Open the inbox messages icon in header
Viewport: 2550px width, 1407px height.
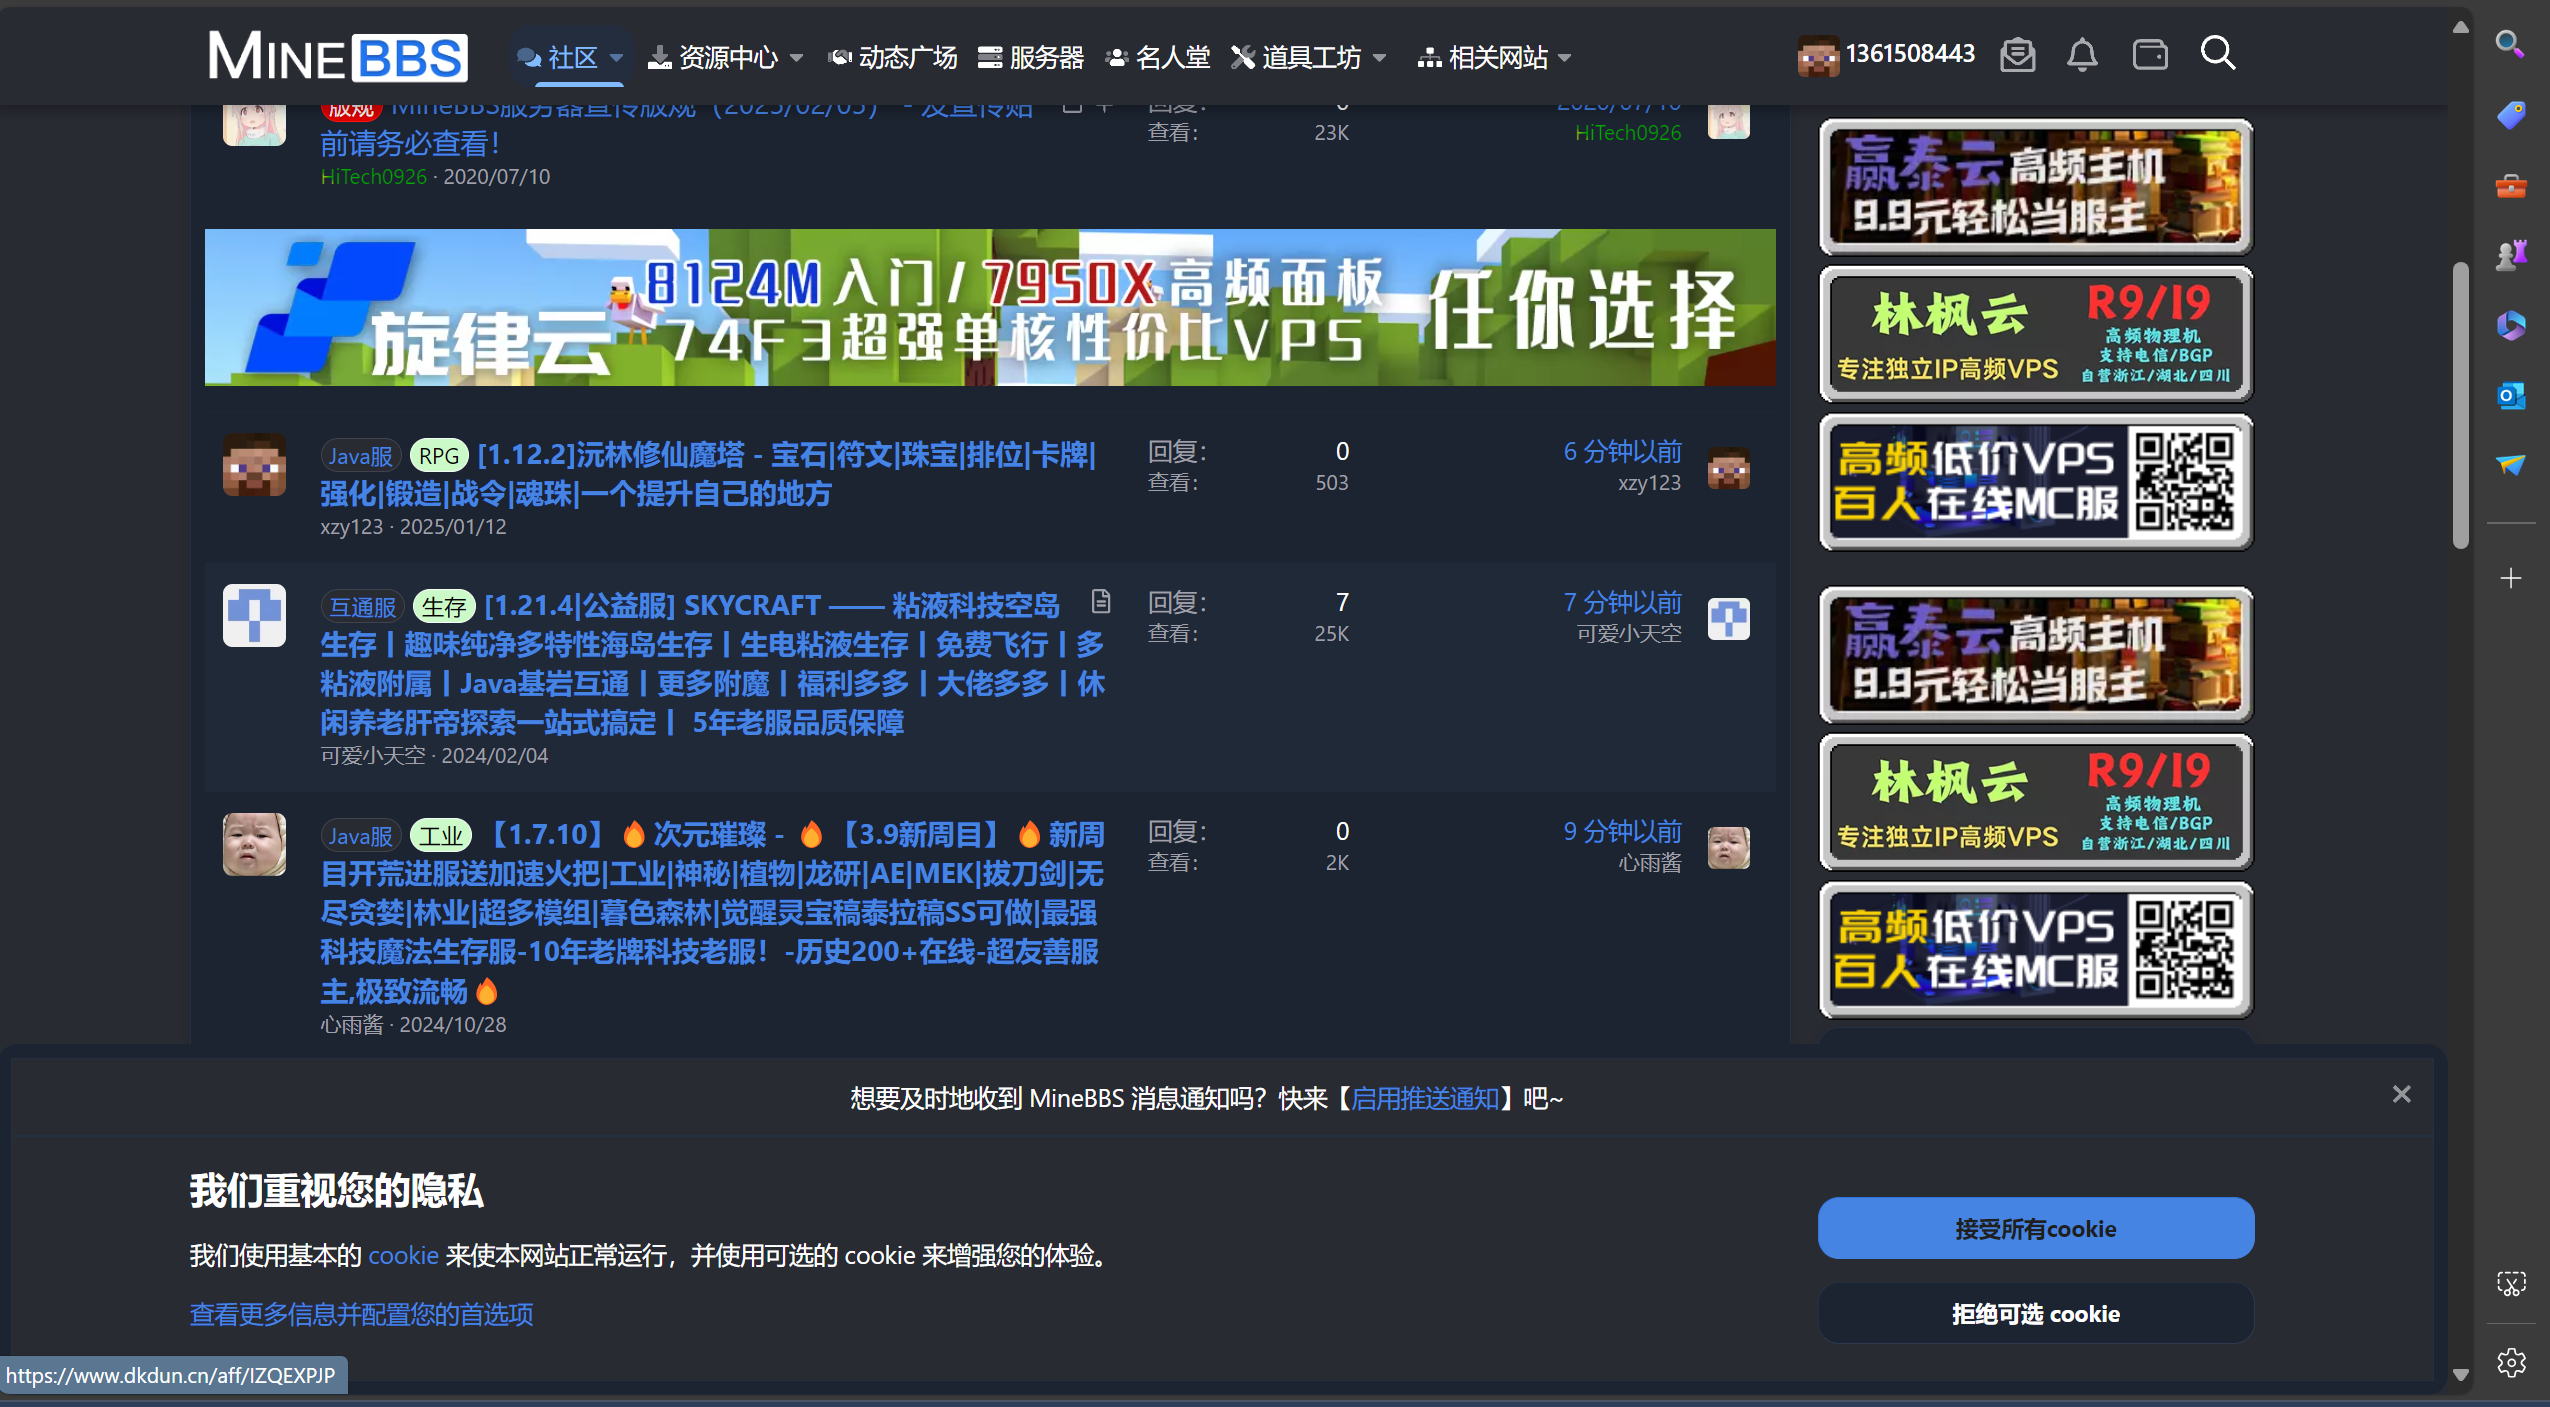[2017, 54]
